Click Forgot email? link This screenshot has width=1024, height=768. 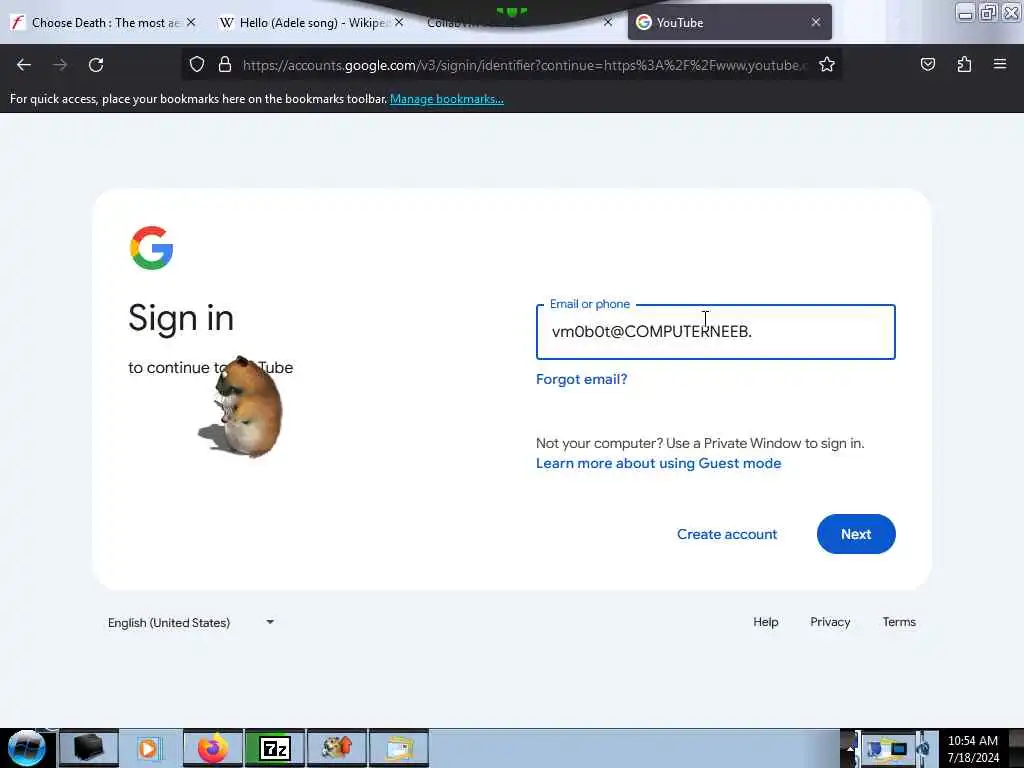pos(581,379)
